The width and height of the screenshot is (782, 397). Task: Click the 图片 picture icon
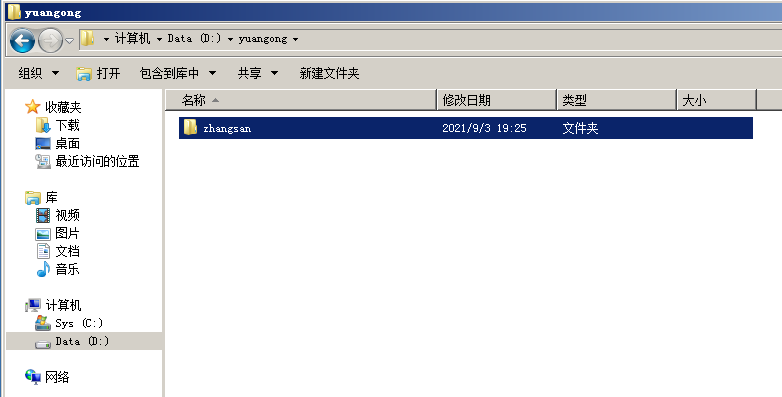(43, 234)
